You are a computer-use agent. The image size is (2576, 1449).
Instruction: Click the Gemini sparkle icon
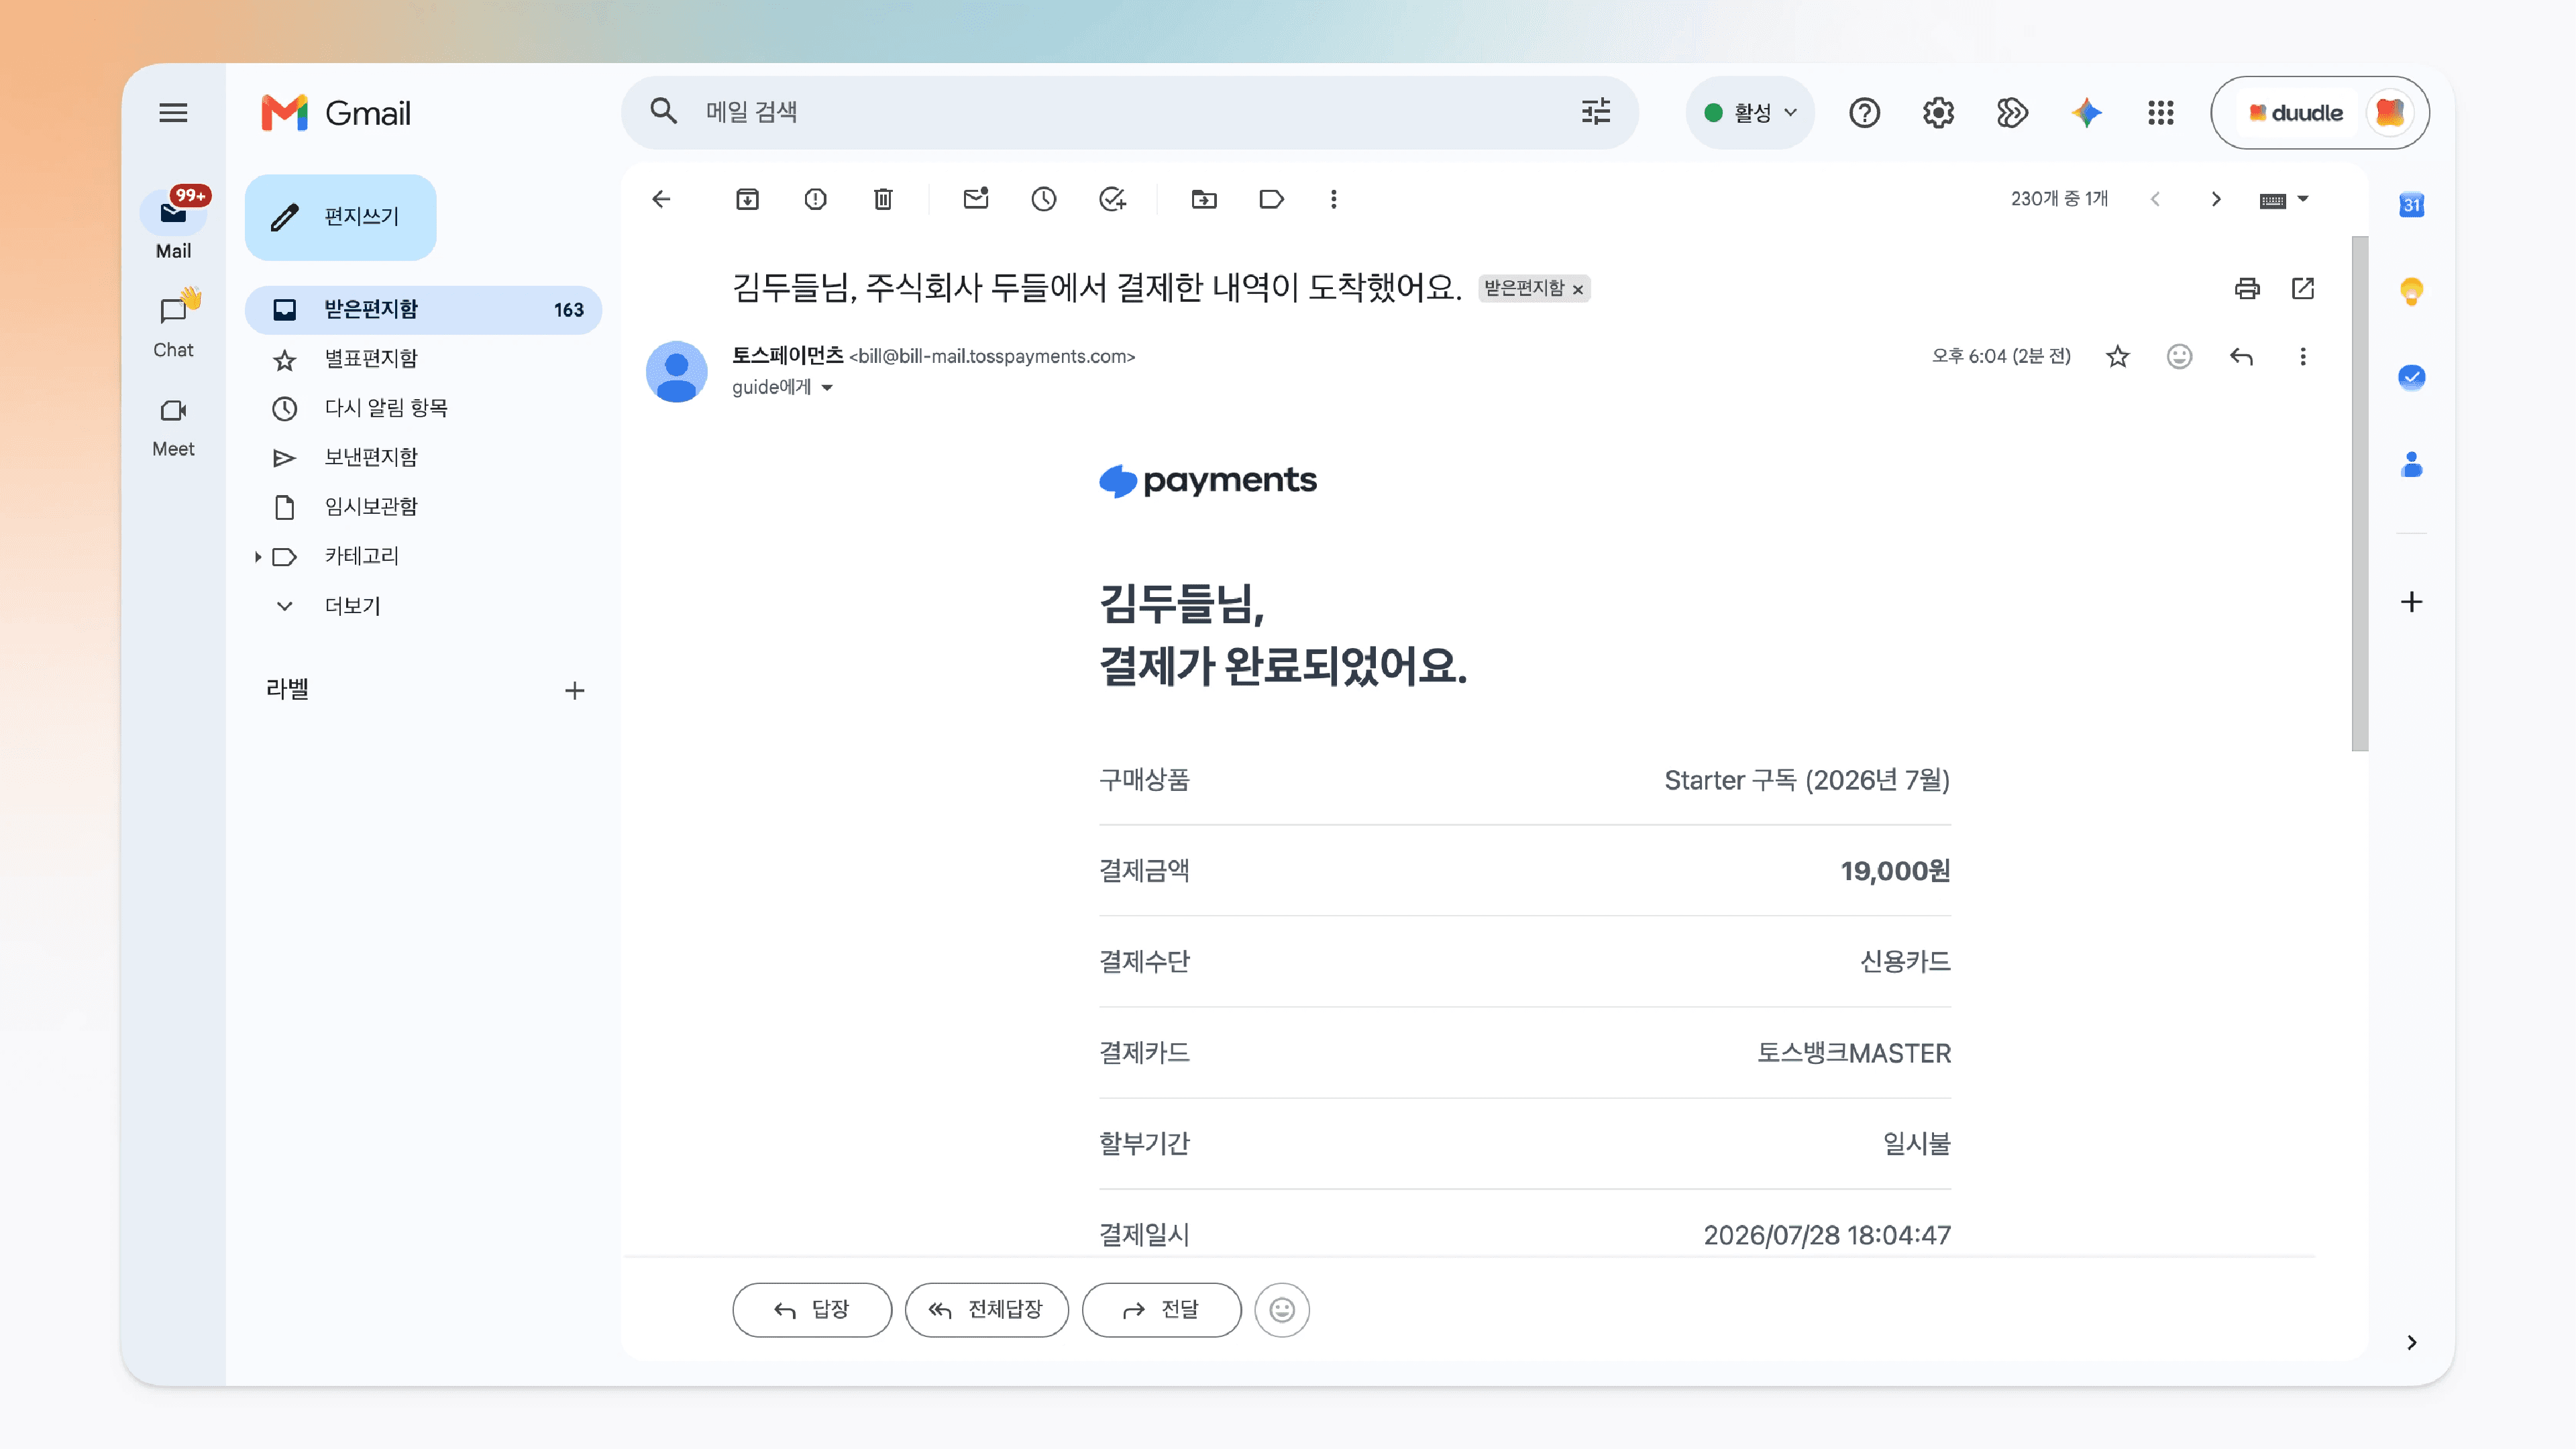(x=2086, y=113)
